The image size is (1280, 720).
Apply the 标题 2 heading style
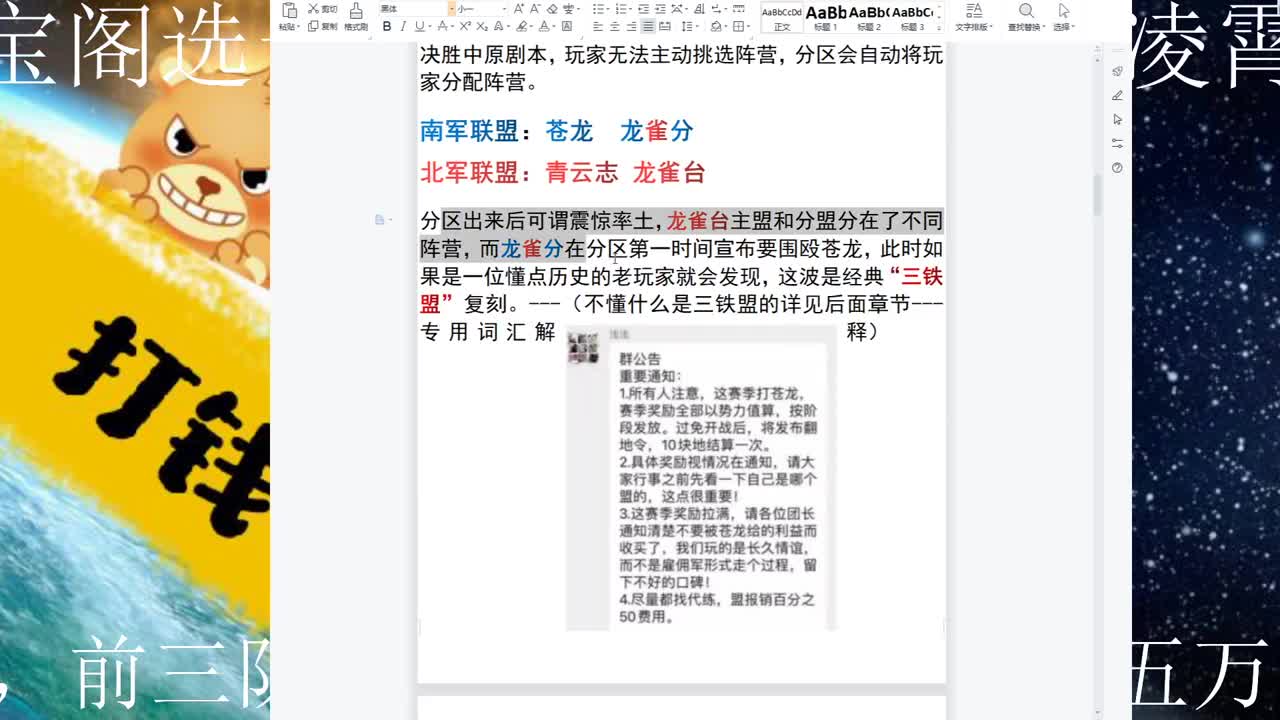click(869, 17)
